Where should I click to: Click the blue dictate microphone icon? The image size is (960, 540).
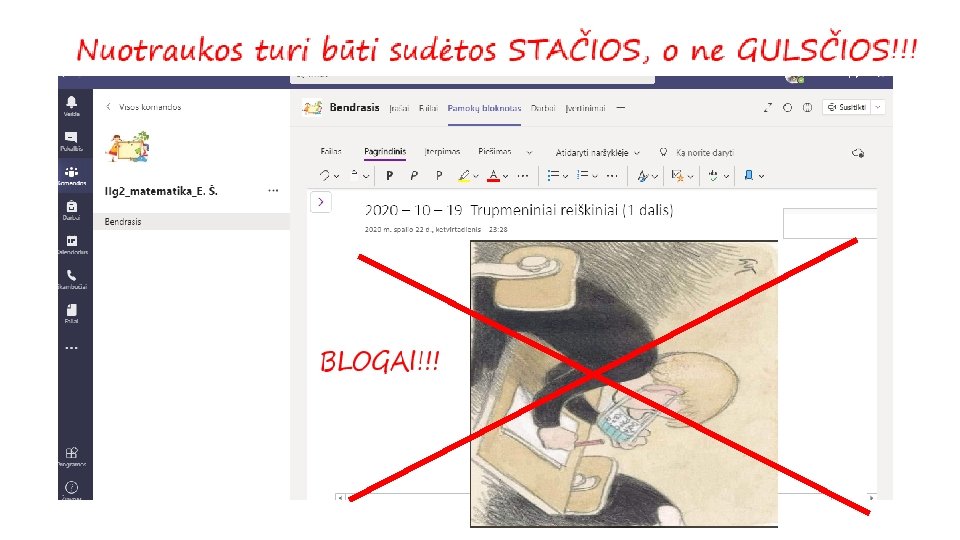click(748, 176)
